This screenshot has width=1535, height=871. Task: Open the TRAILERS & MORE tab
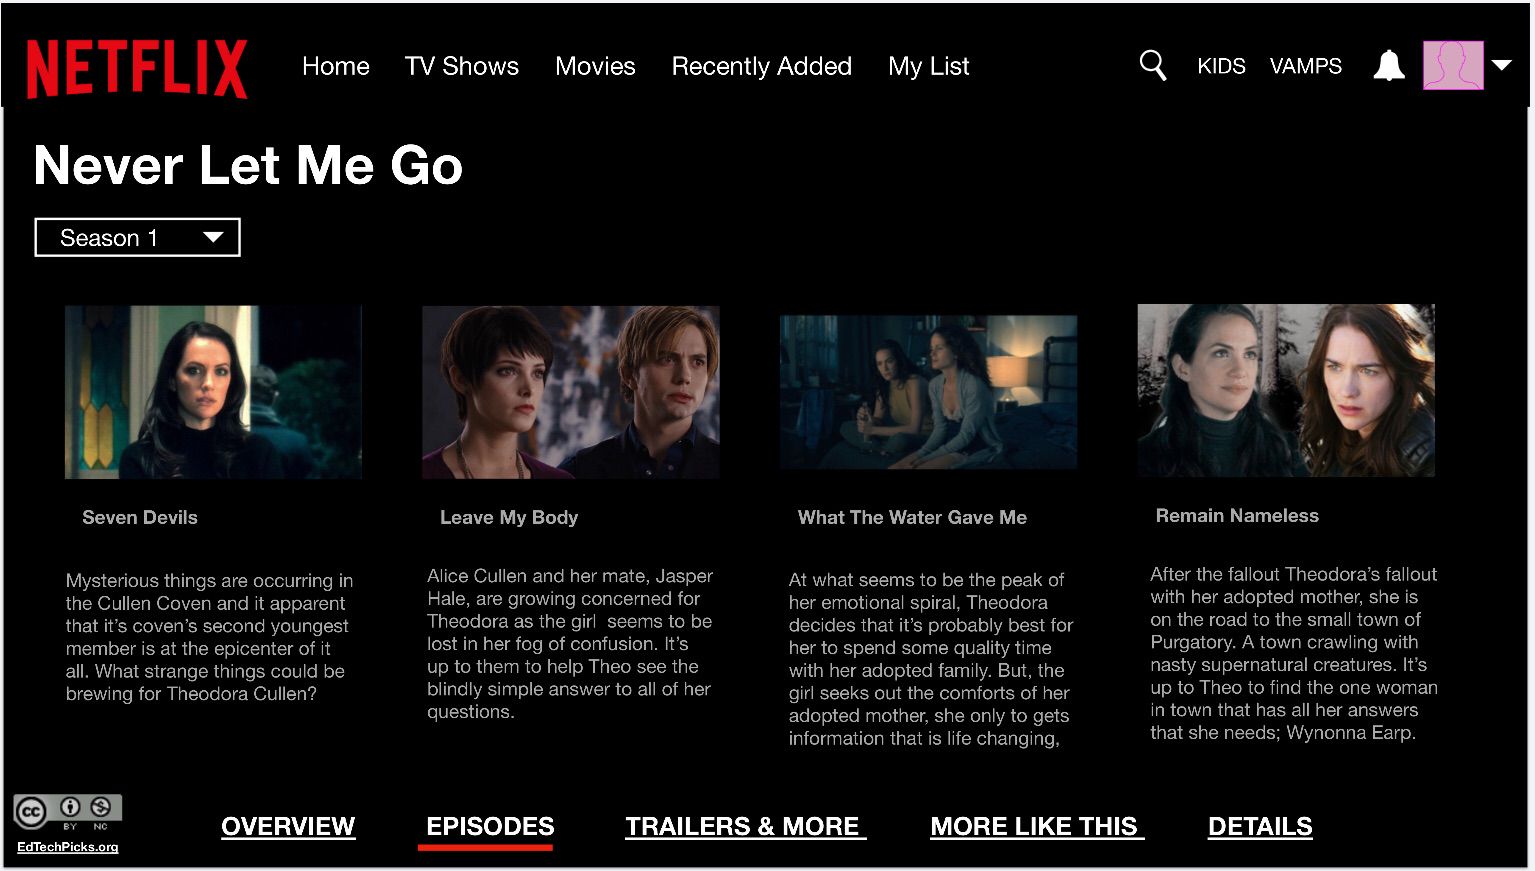[x=745, y=827]
